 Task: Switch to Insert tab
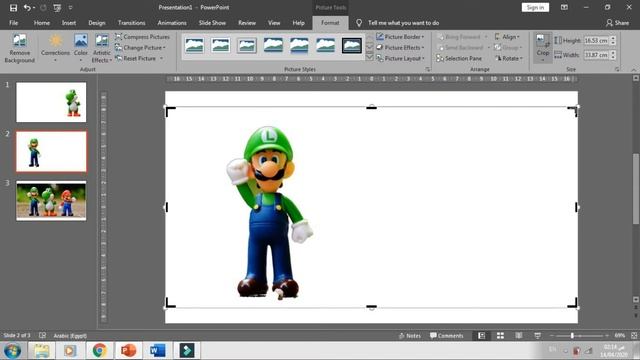(x=69, y=23)
